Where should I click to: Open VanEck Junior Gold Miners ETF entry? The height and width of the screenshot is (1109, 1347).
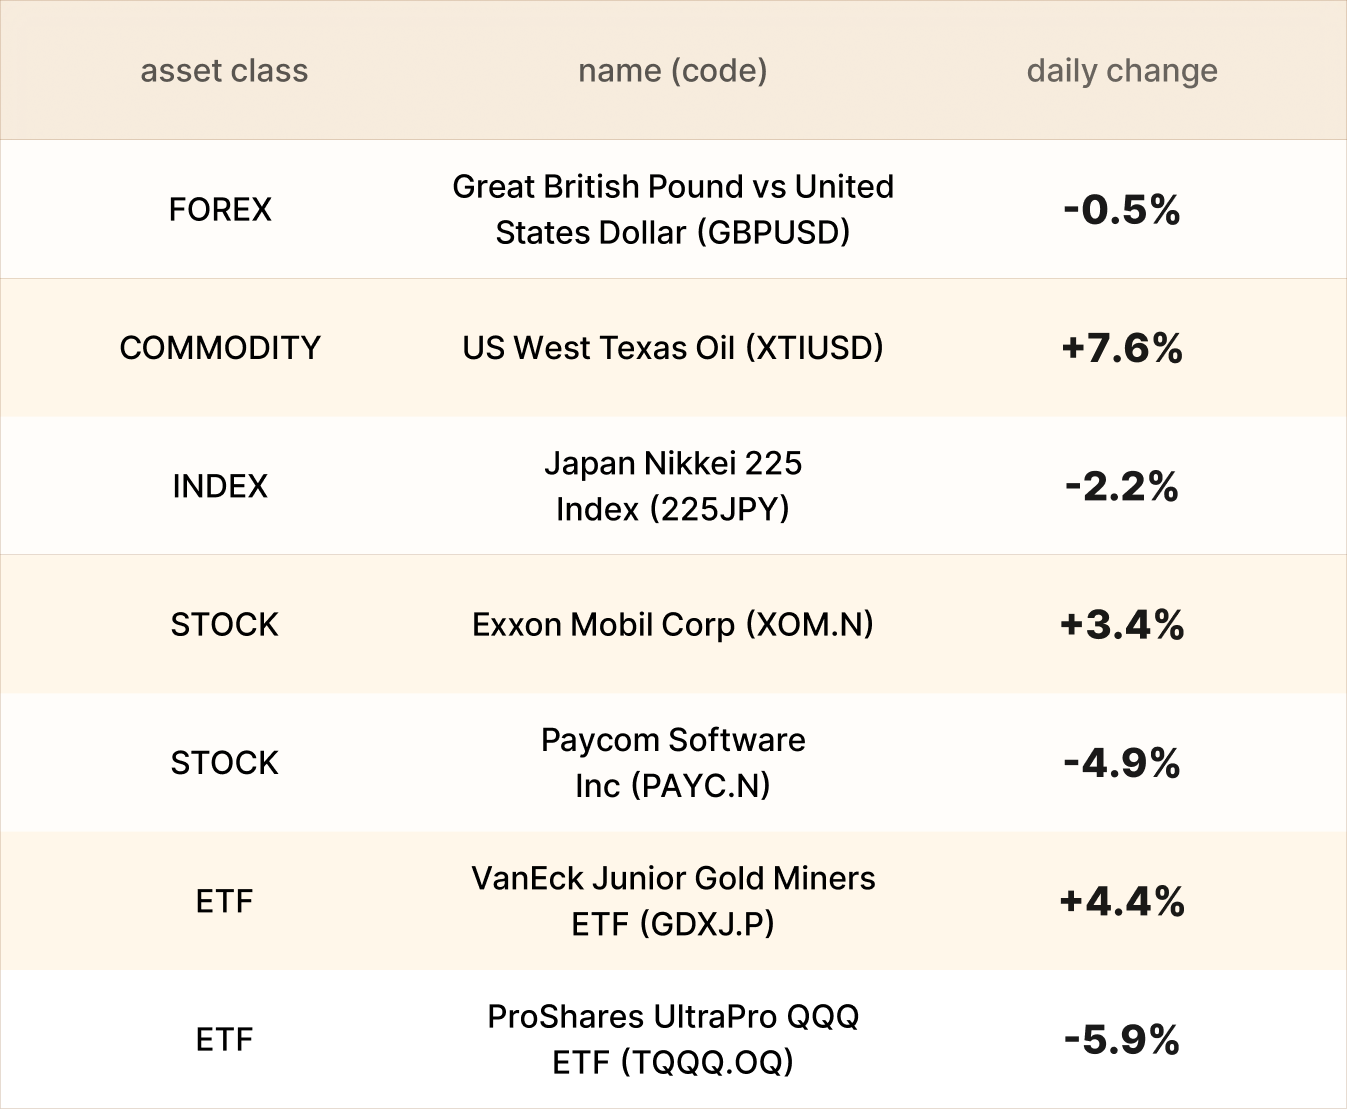tap(672, 901)
